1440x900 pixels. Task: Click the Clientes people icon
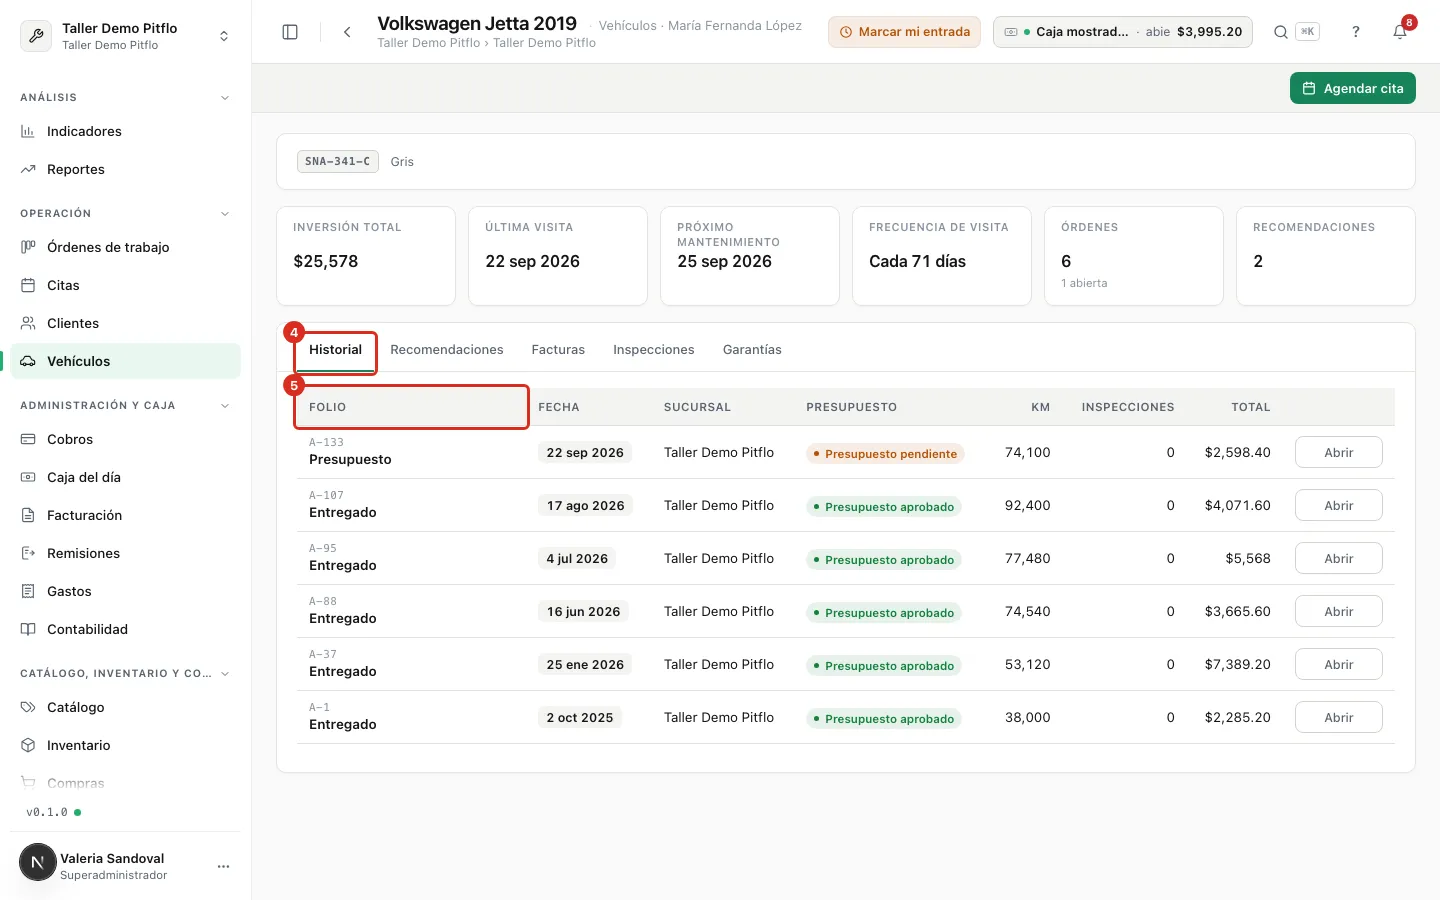click(x=28, y=323)
